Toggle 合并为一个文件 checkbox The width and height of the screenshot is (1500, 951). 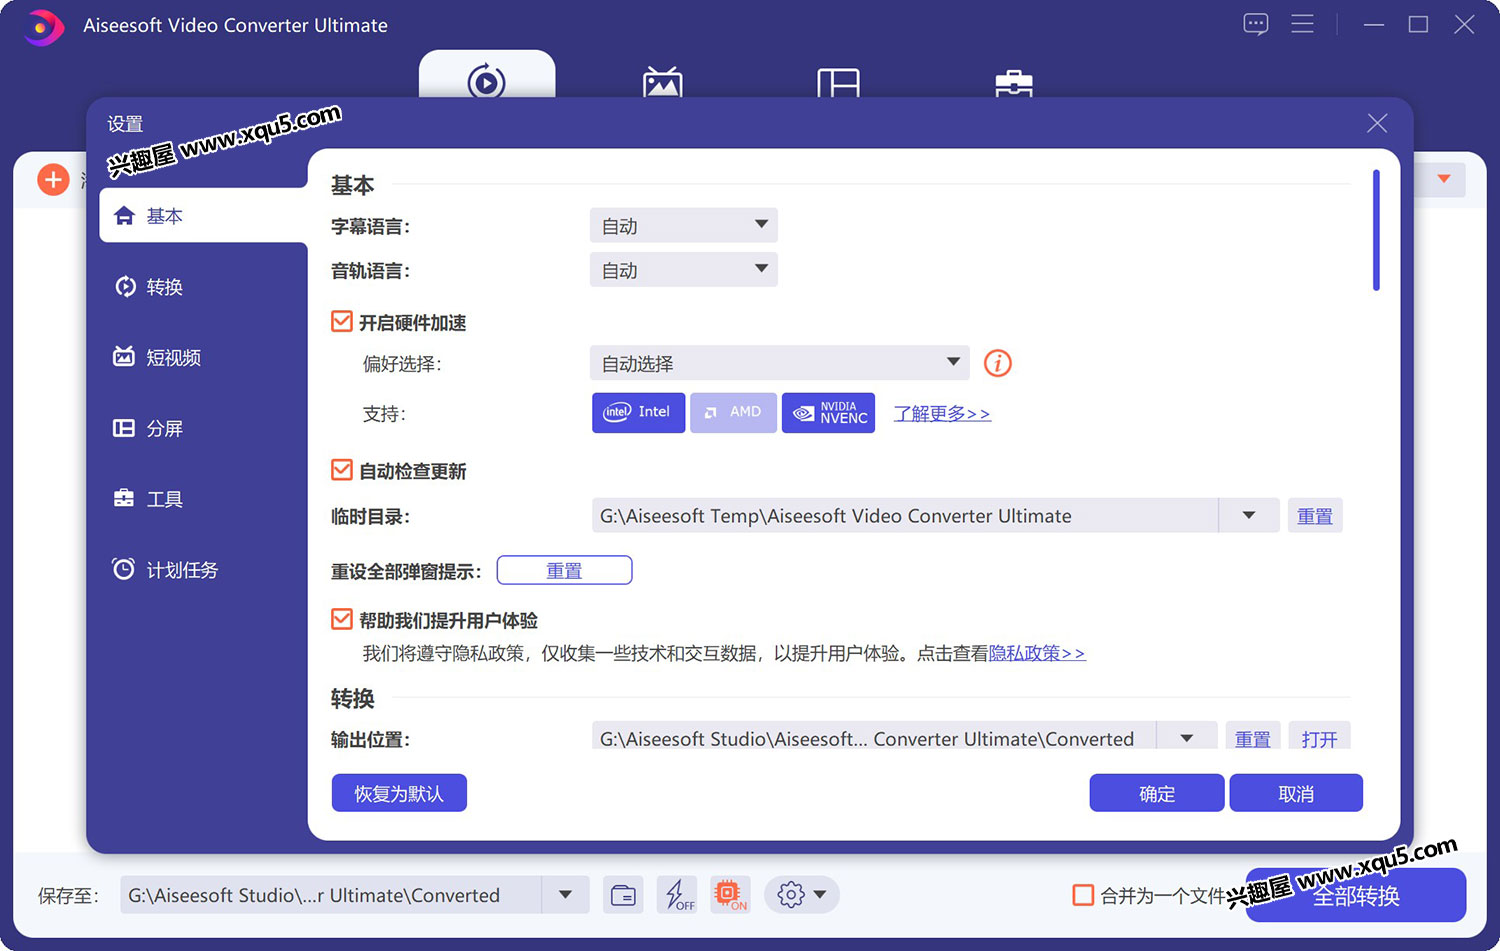click(x=1083, y=895)
